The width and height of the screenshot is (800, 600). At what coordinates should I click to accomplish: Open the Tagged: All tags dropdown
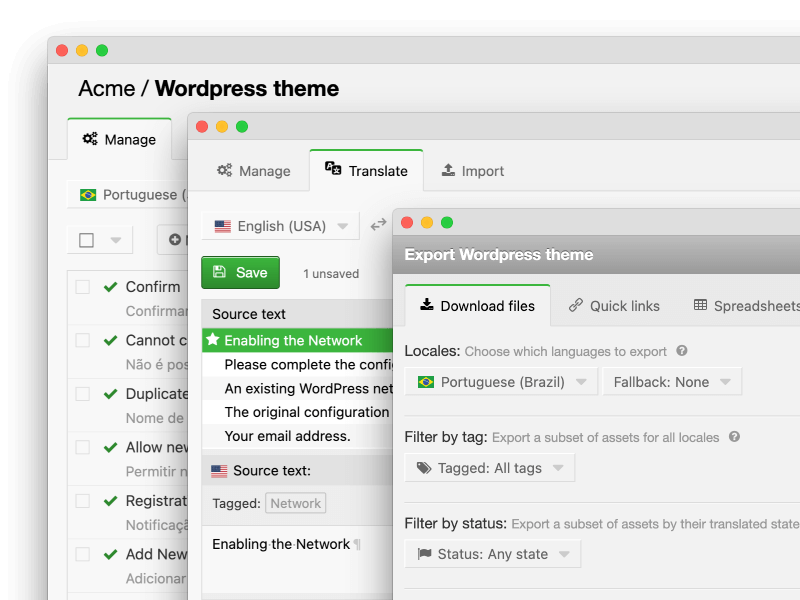click(489, 468)
